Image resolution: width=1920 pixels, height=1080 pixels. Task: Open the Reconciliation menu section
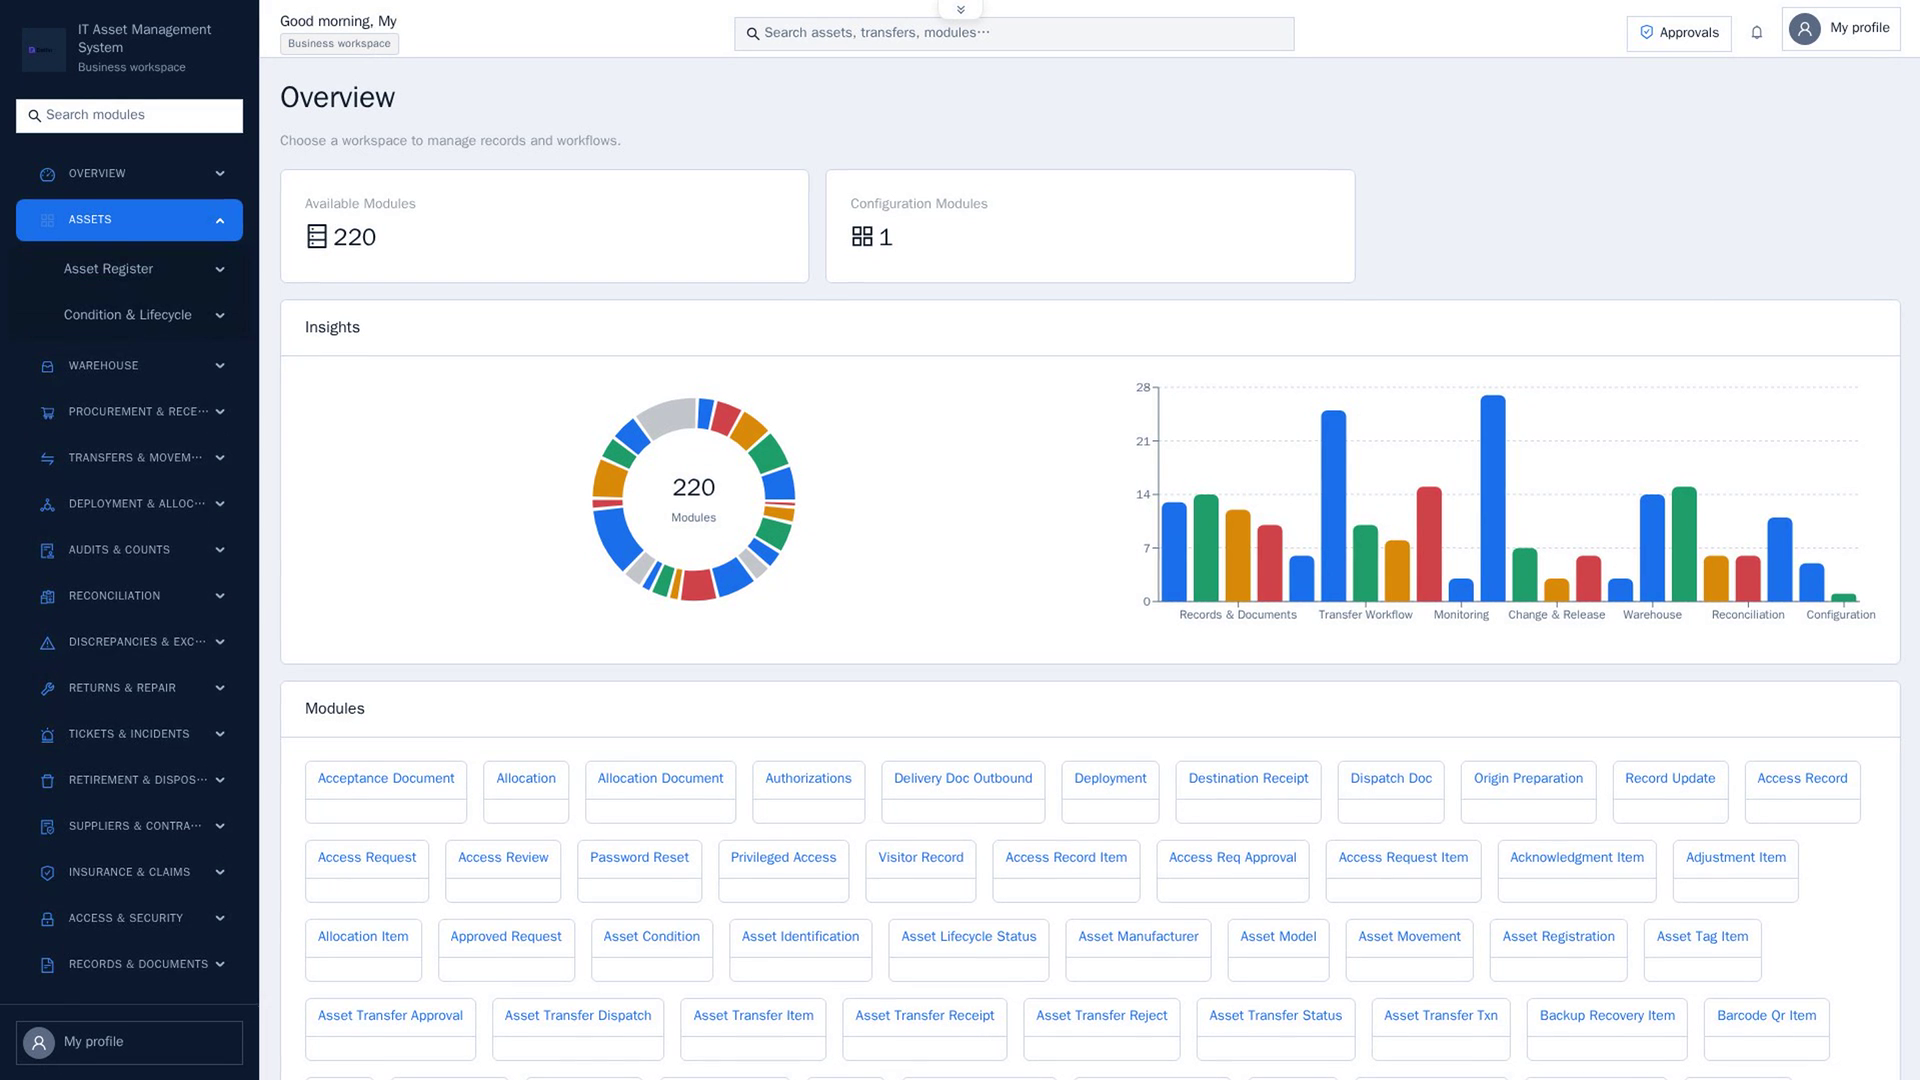[129, 596]
